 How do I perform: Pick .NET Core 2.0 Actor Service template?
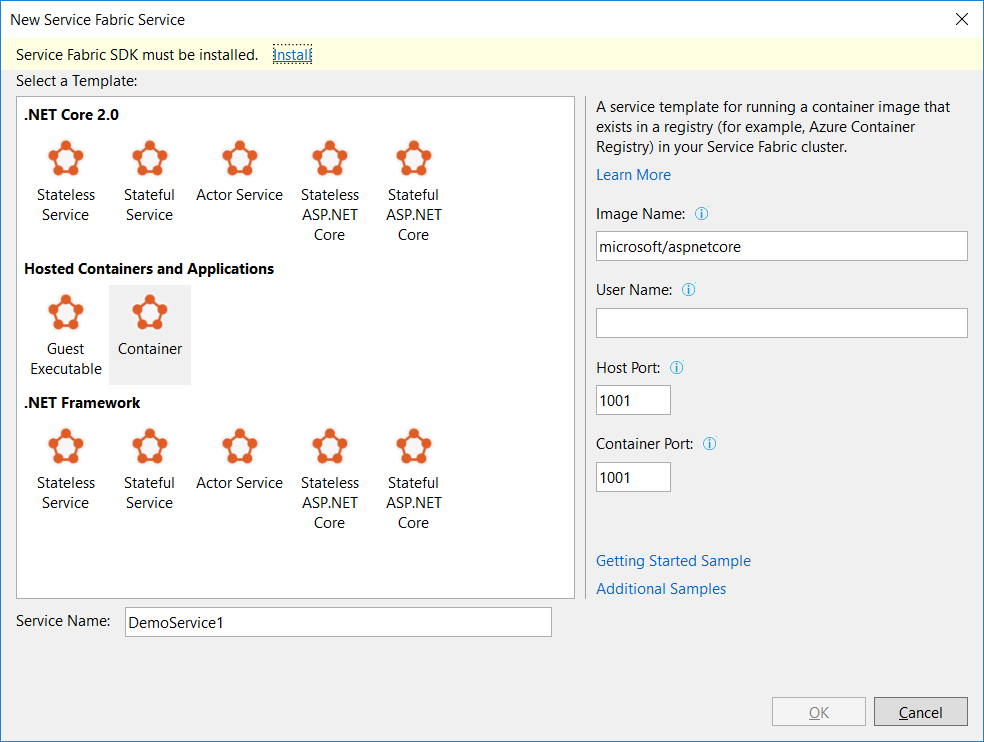point(239,172)
